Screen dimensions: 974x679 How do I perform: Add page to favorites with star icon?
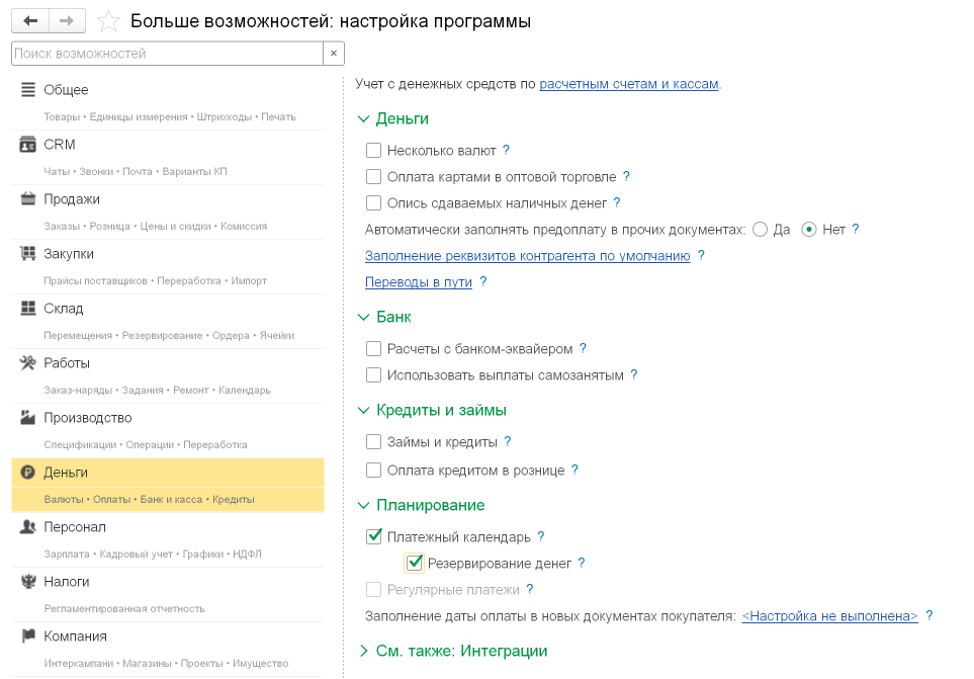click(109, 21)
